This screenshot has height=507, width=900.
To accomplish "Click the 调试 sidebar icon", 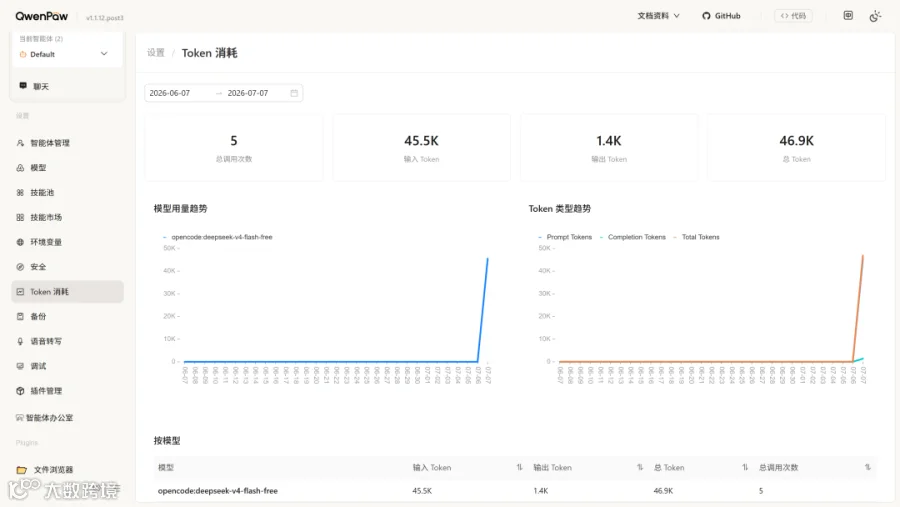I will tap(20, 366).
